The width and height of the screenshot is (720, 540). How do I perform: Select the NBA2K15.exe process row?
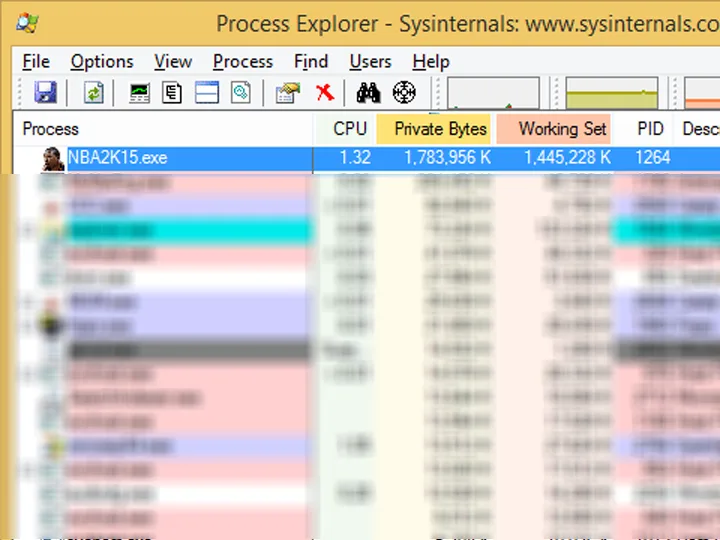[366, 158]
